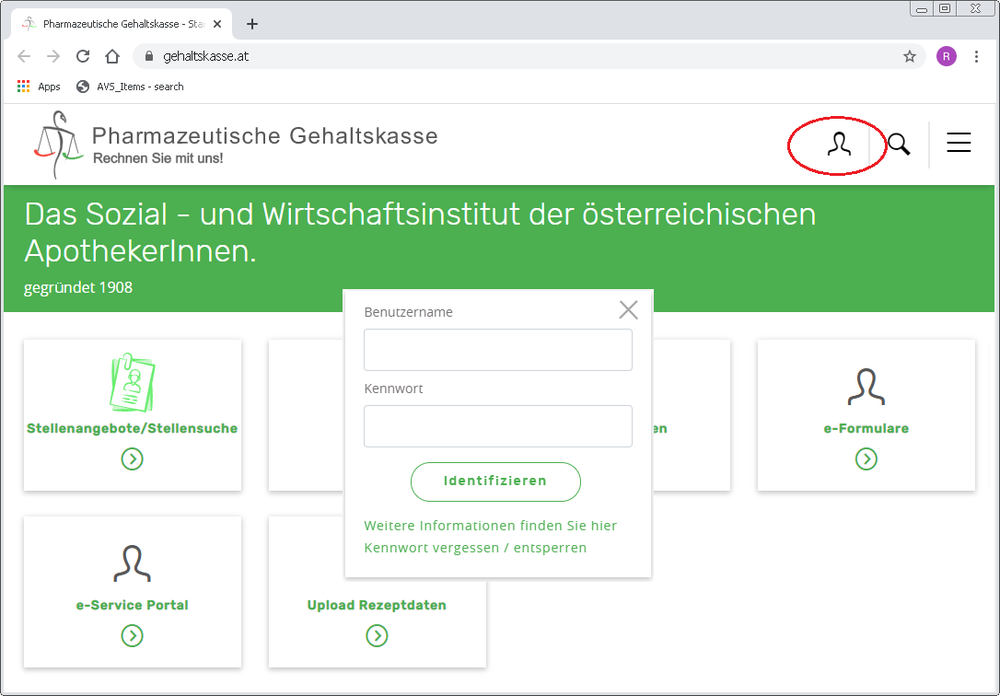This screenshot has height=696, width=1000.
Task: Click the e-Service Portal person icon
Action: pos(132,563)
